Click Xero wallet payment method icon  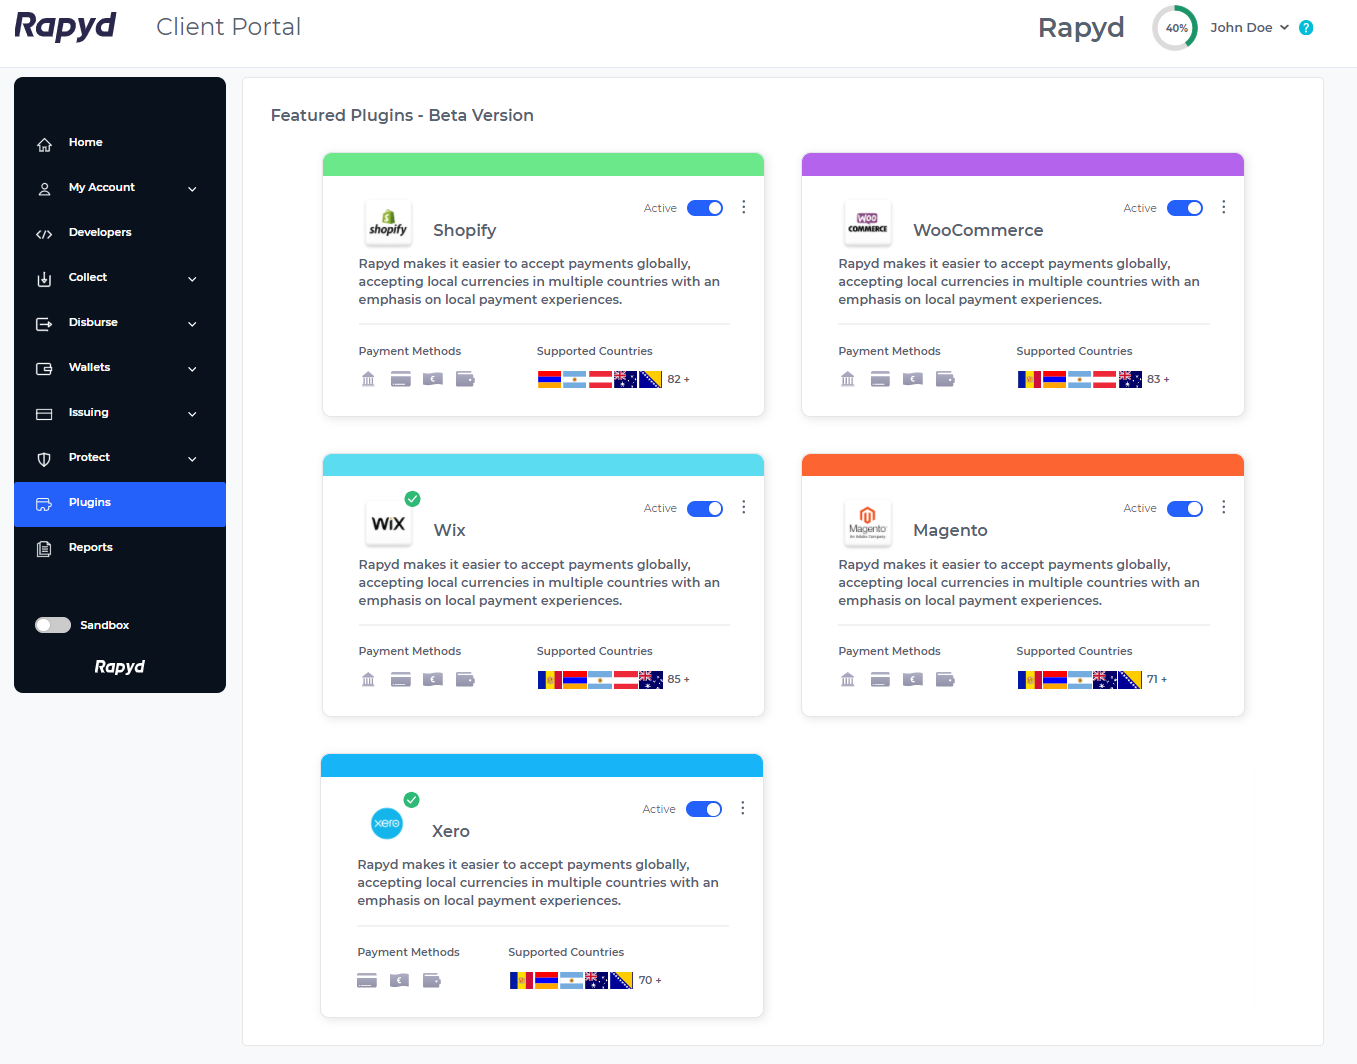(432, 980)
